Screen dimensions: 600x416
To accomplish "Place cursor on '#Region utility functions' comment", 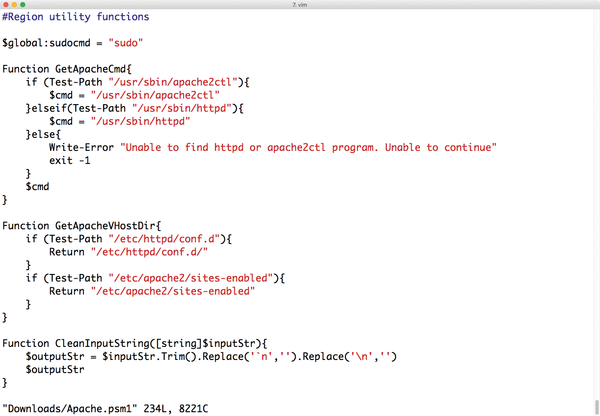I will coord(76,17).
